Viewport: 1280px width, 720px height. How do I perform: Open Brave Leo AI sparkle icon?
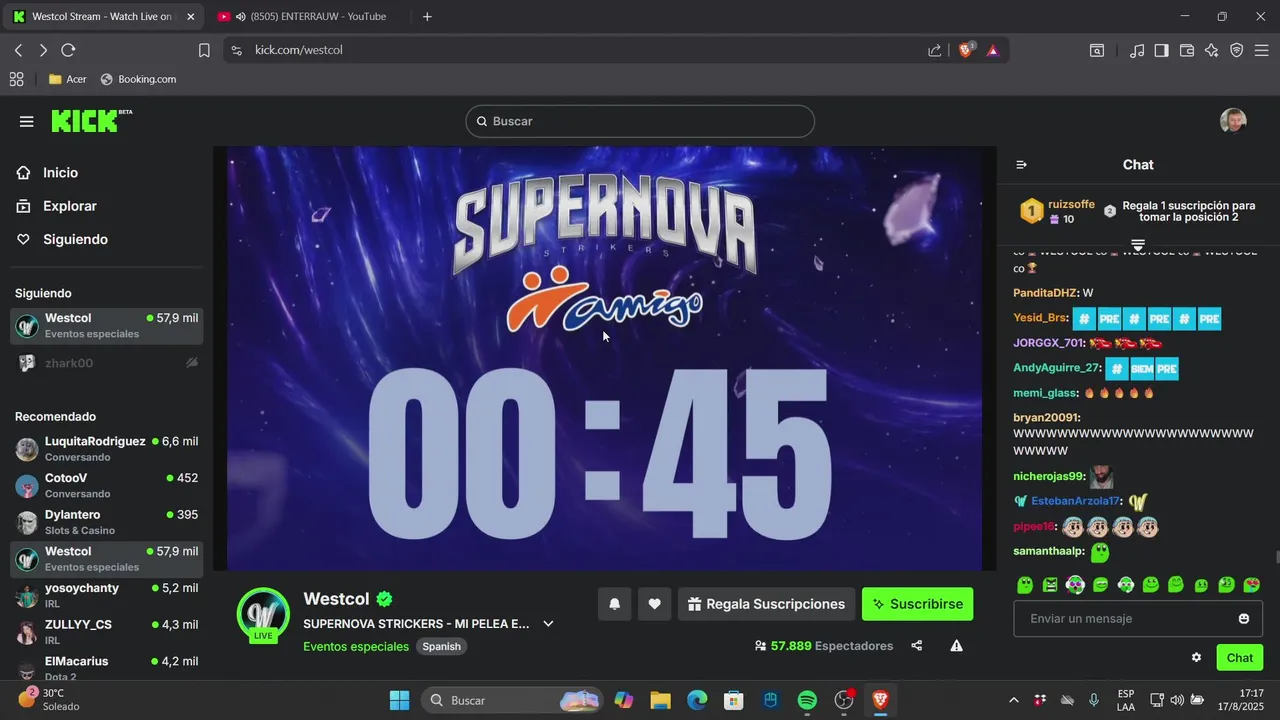tap(1211, 50)
